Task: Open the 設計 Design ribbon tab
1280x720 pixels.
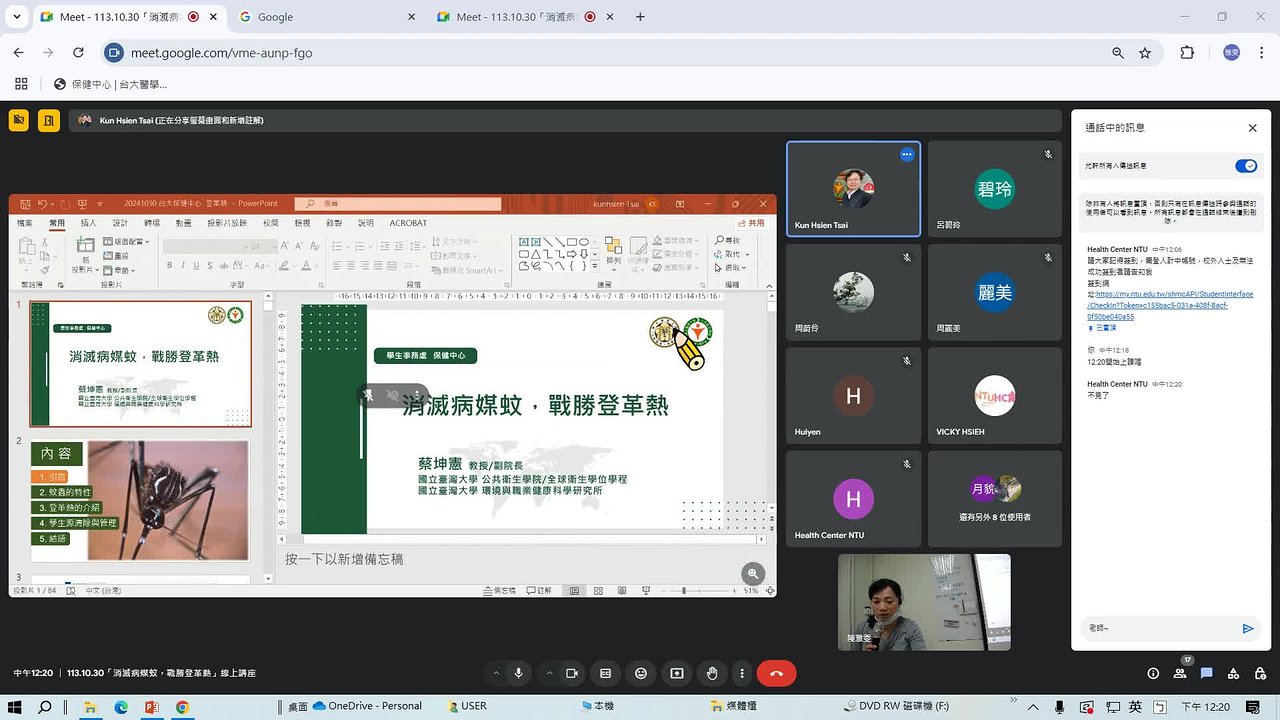Action: [120, 223]
